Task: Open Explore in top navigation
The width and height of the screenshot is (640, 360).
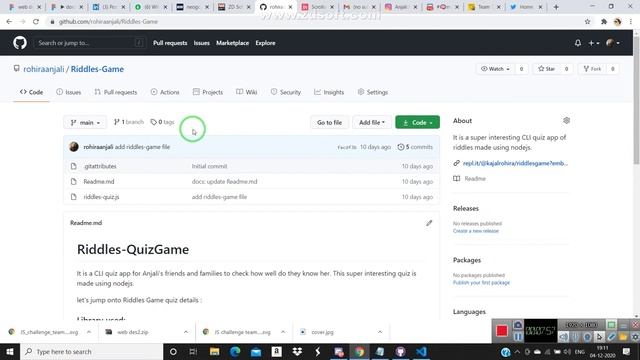Action: coord(265,43)
